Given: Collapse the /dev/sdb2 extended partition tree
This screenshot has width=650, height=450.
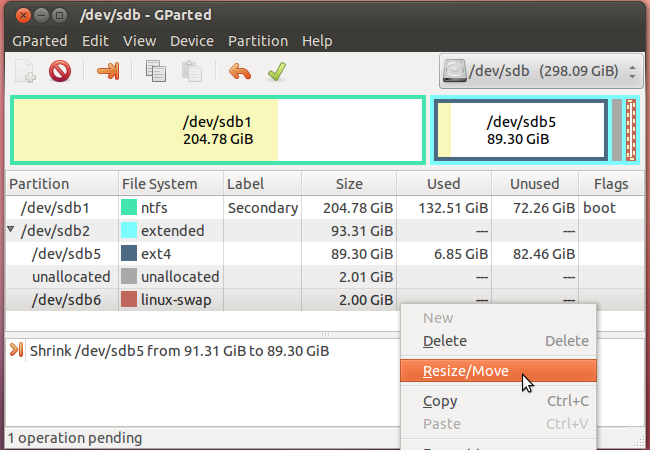Looking at the screenshot, I should (11, 229).
